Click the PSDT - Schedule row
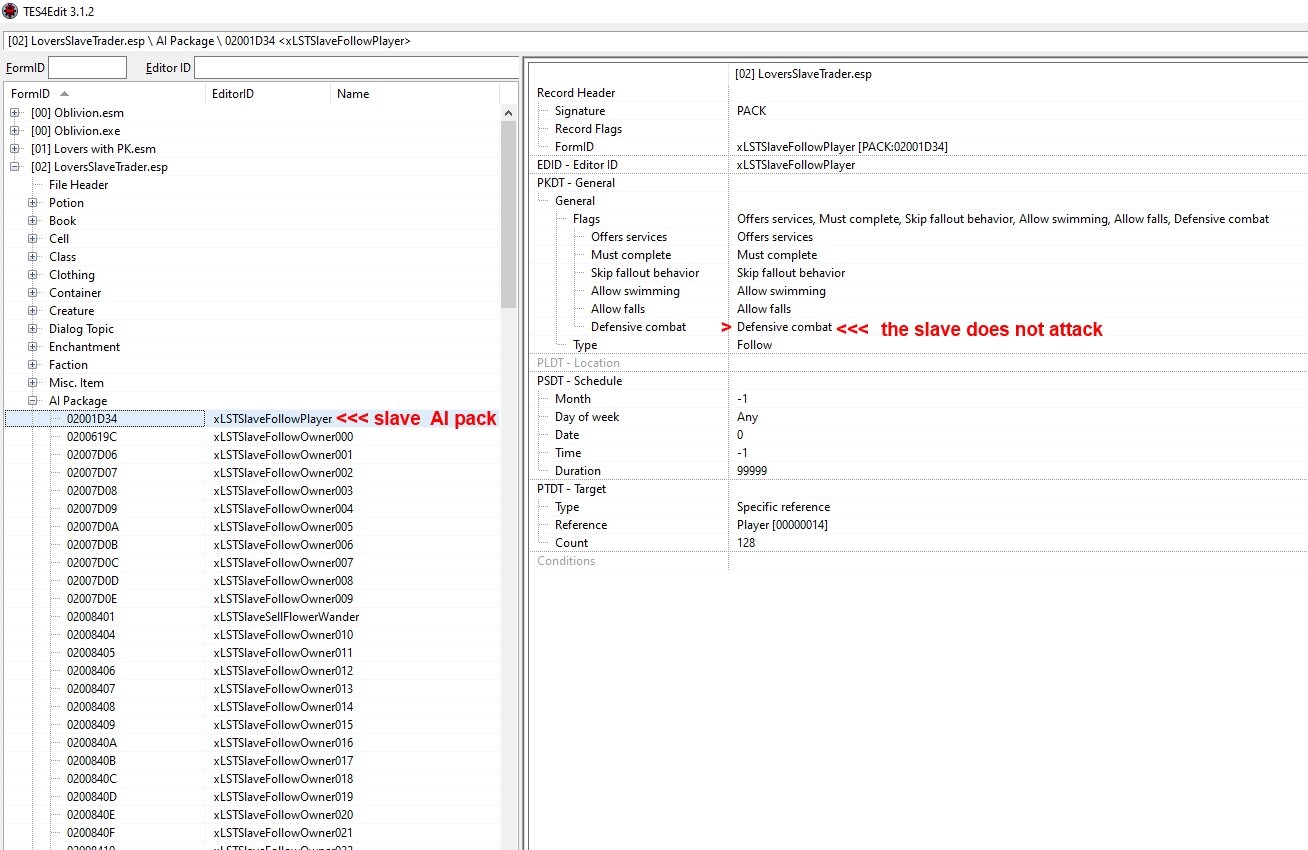This screenshot has height=850, width=1308. pos(918,381)
